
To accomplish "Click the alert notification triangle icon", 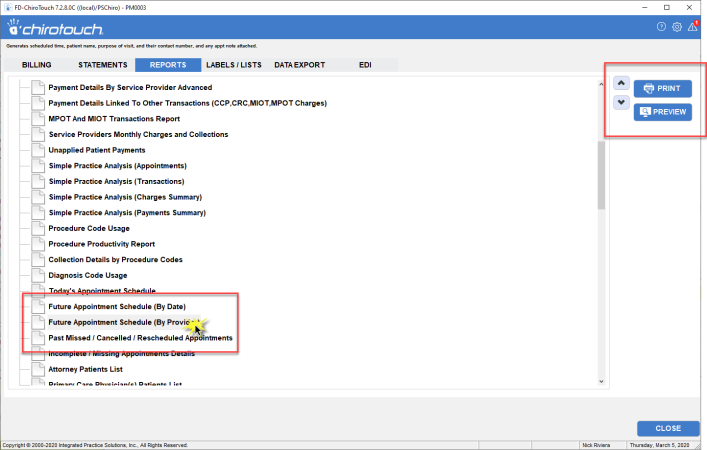I will [x=693, y=27].
